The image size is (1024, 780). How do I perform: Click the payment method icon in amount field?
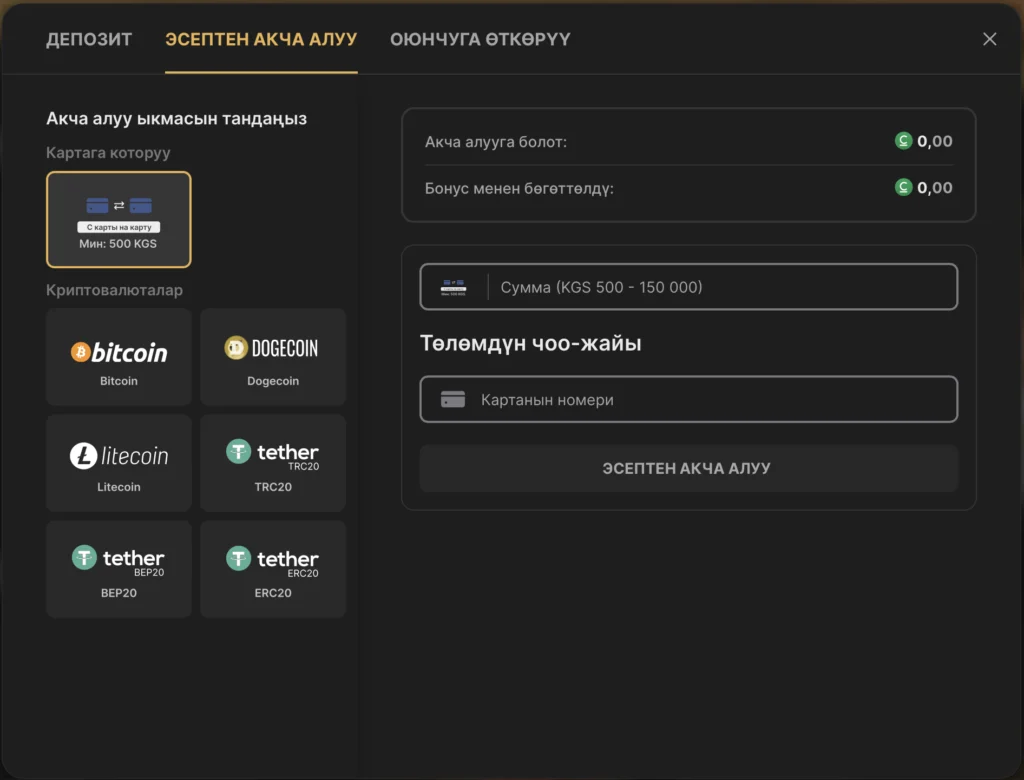tap(453, 287)
